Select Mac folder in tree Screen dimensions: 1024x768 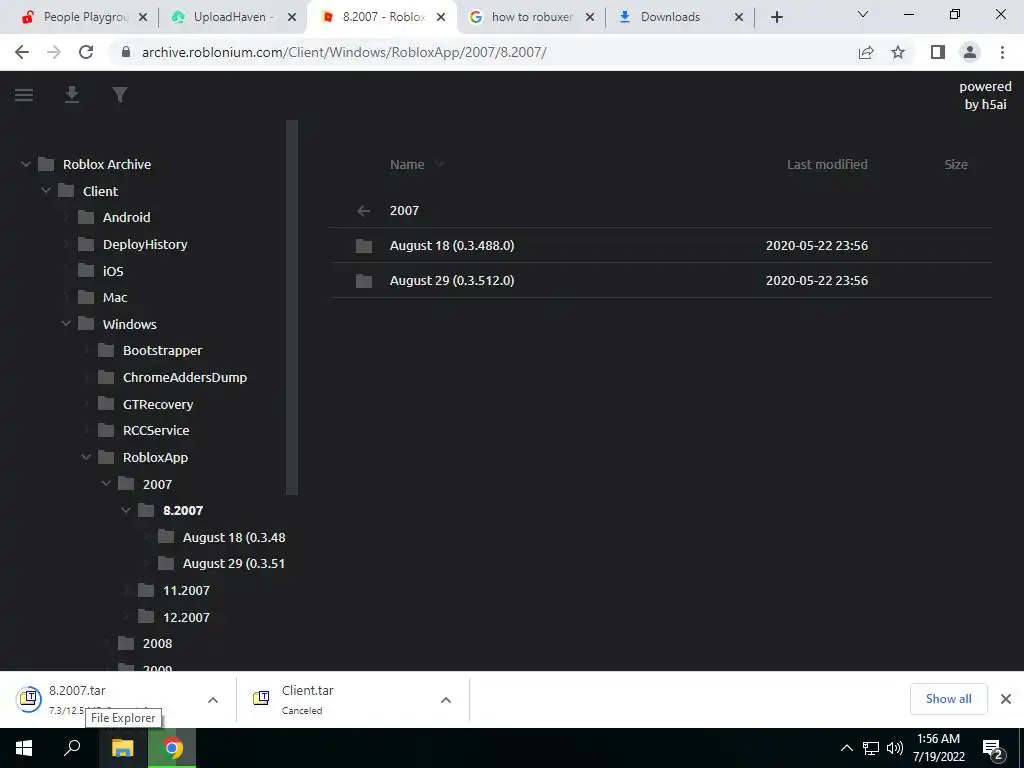[x=115, y=297]
